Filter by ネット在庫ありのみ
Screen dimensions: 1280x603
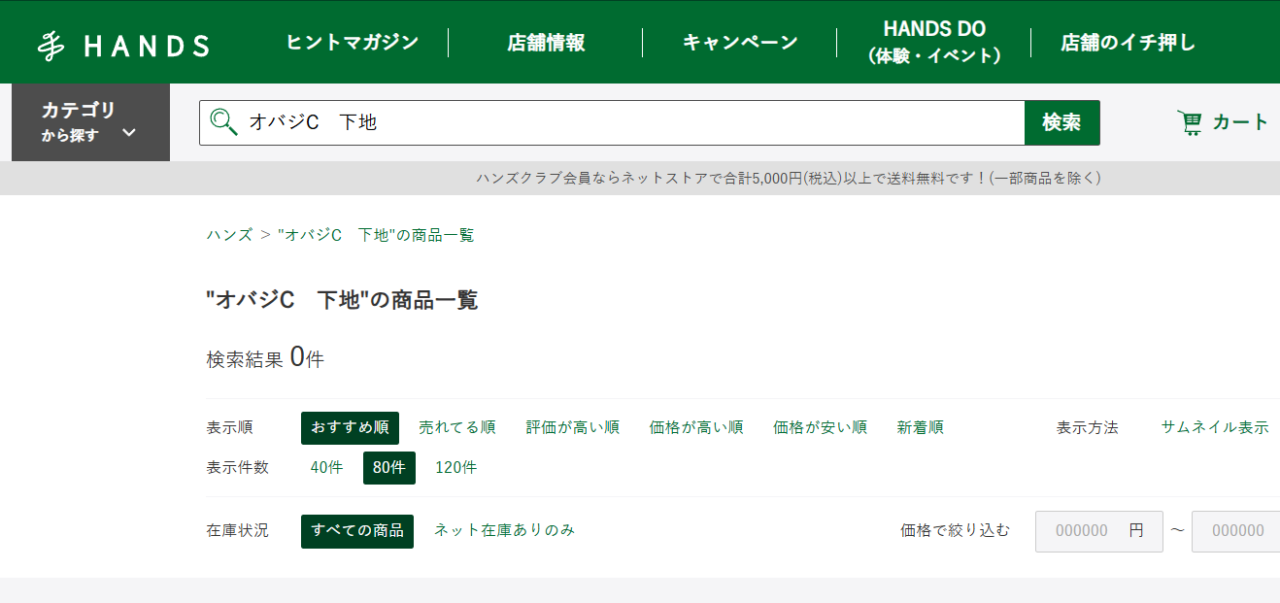tap(504, 530)
